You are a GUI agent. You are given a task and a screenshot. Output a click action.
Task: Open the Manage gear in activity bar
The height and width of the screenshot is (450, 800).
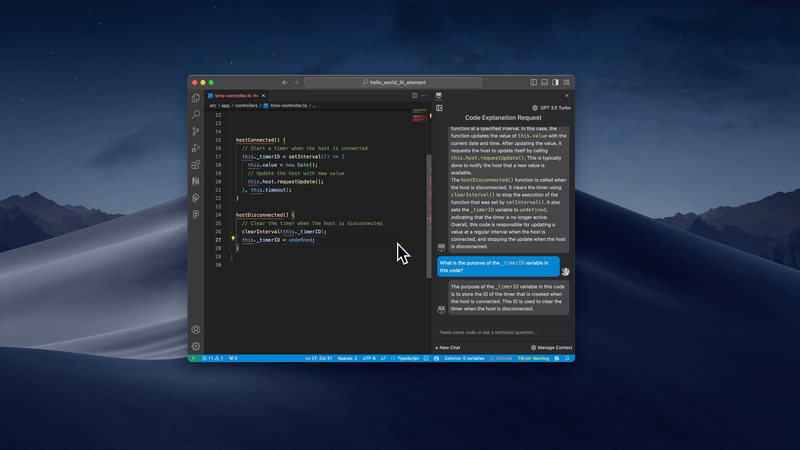click(196, 346)
